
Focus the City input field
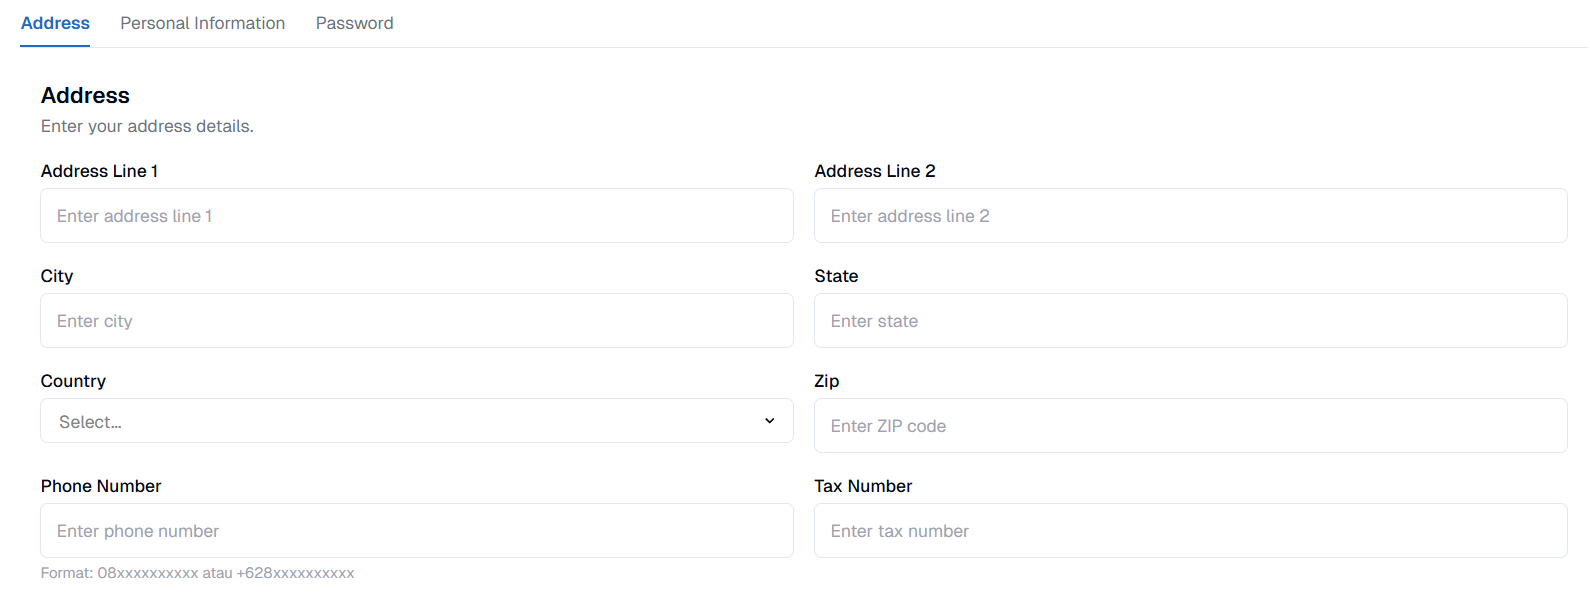(x=416, y=320)
